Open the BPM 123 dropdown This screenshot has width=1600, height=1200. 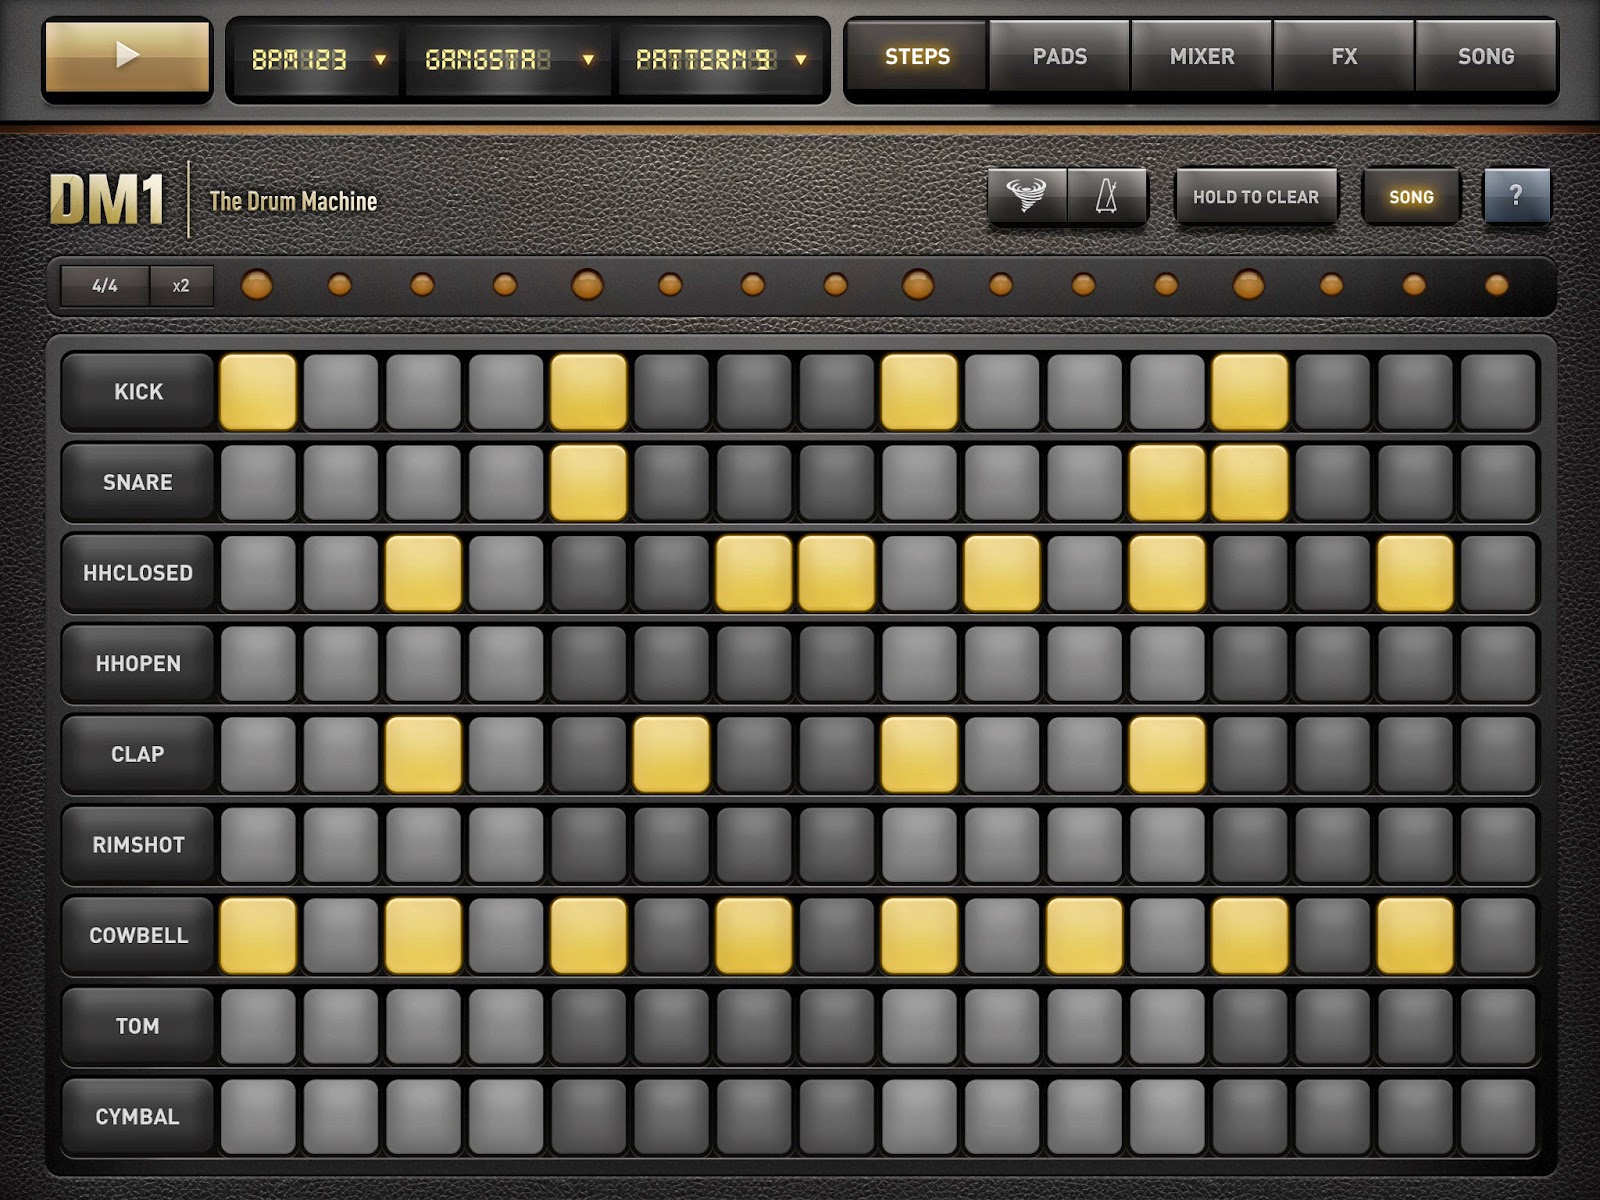tap(313, 58)
